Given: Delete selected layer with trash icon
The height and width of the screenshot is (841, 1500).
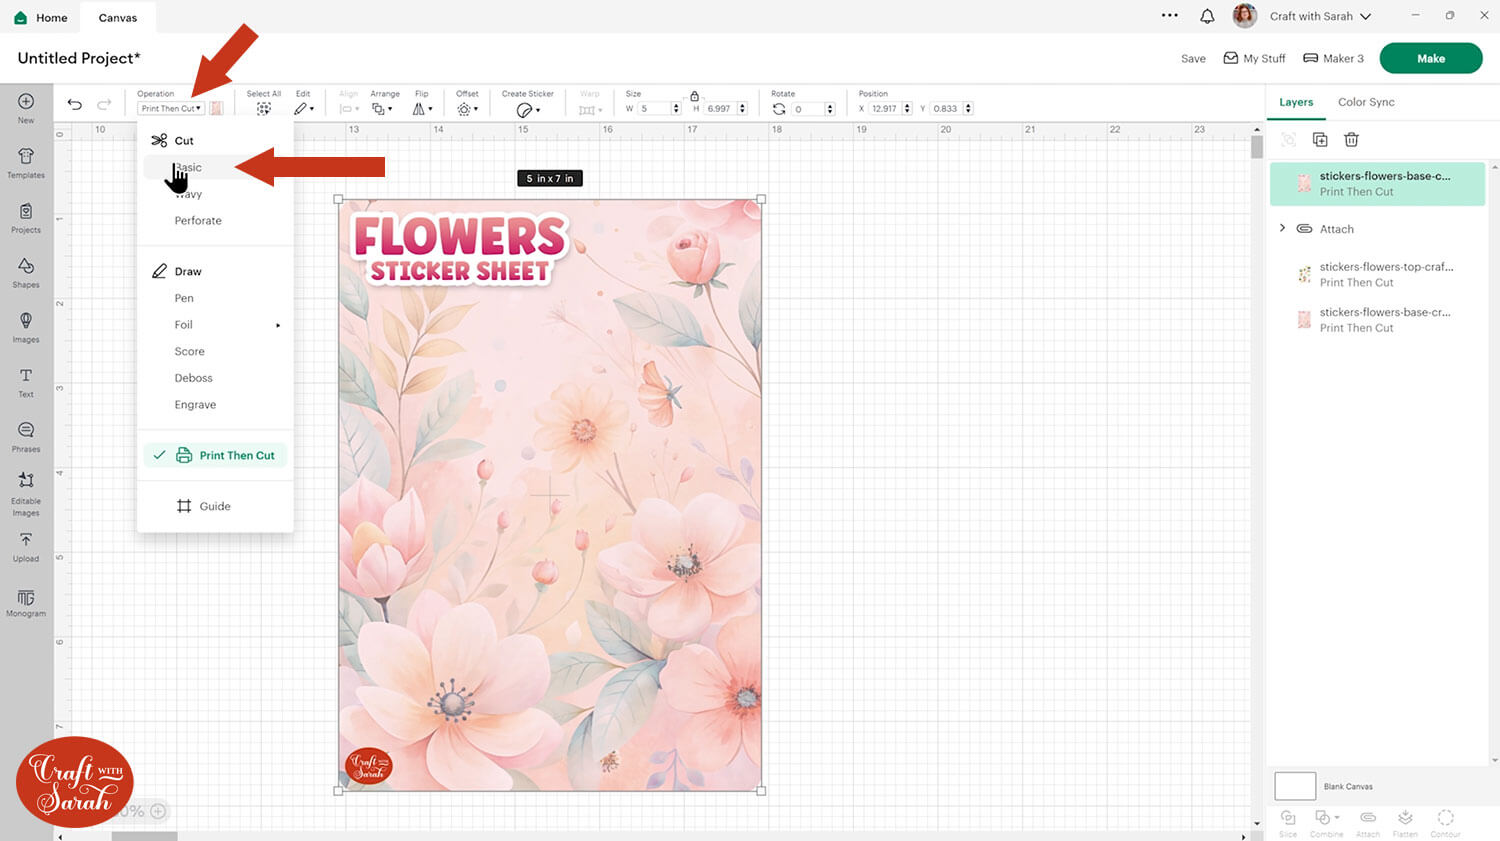Looking at the screenshot, I should tap(1351, 140).
